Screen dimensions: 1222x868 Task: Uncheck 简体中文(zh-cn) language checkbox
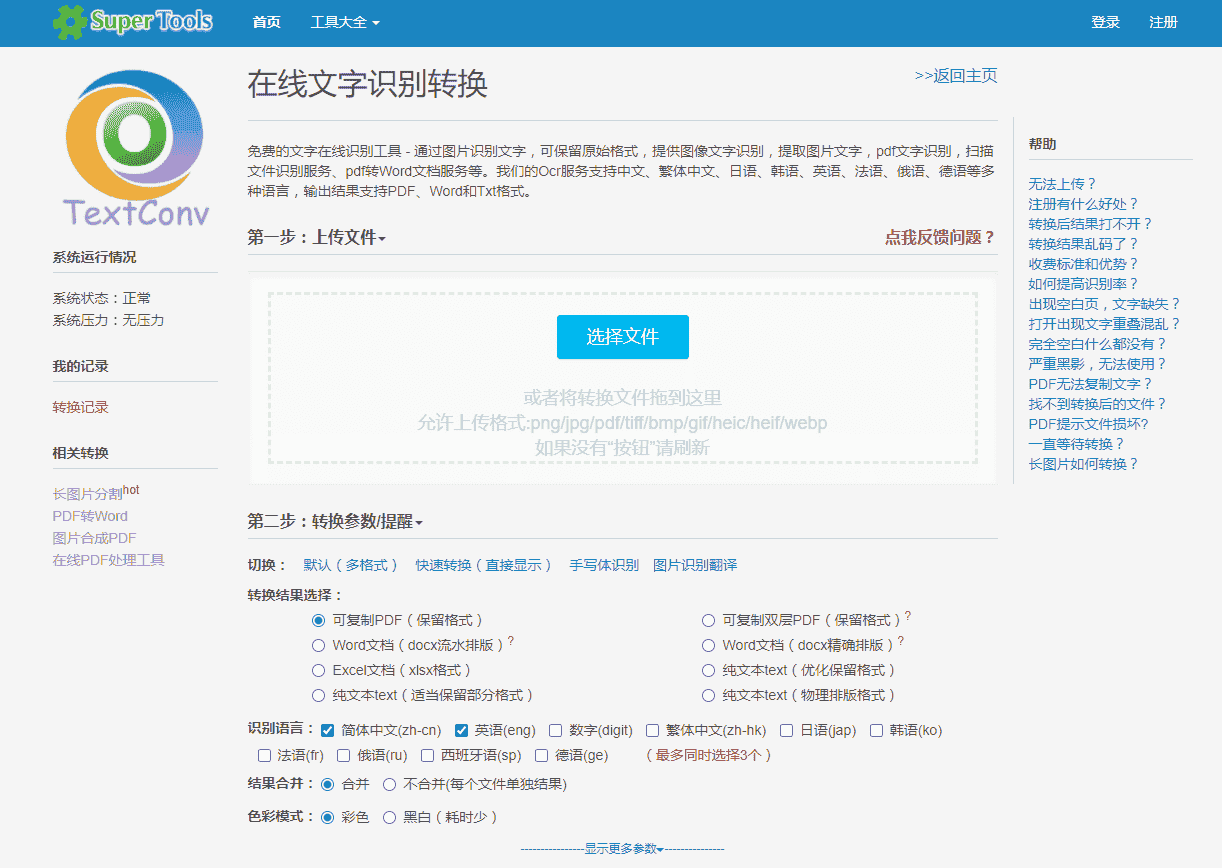pos(328,730)
